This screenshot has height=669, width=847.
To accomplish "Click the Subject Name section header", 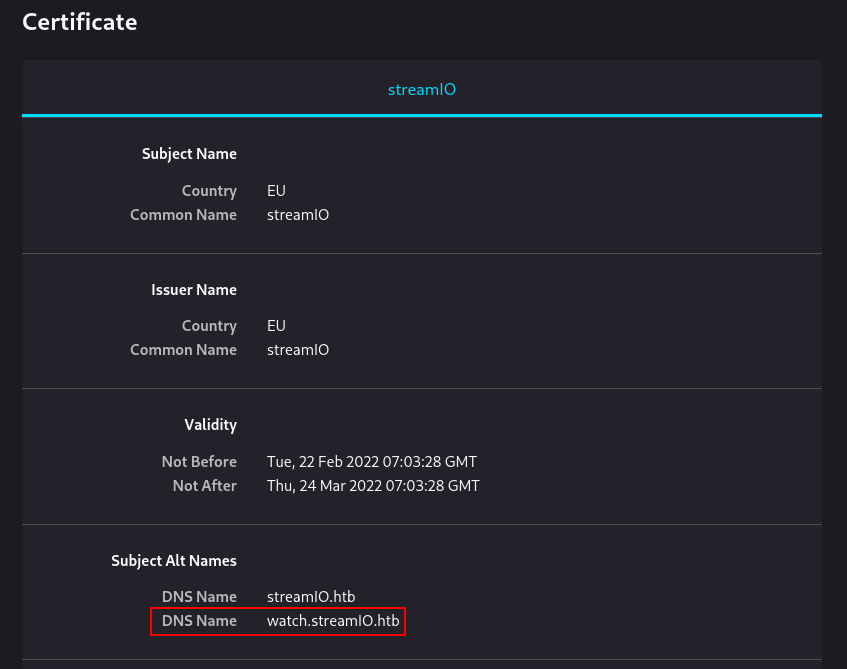I will click(x=189, y=154).
